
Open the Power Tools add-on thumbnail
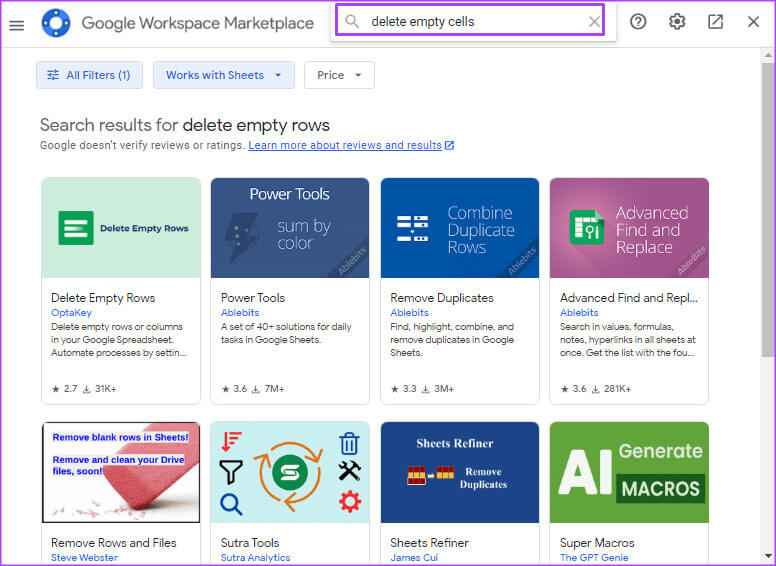coord(290,228)
